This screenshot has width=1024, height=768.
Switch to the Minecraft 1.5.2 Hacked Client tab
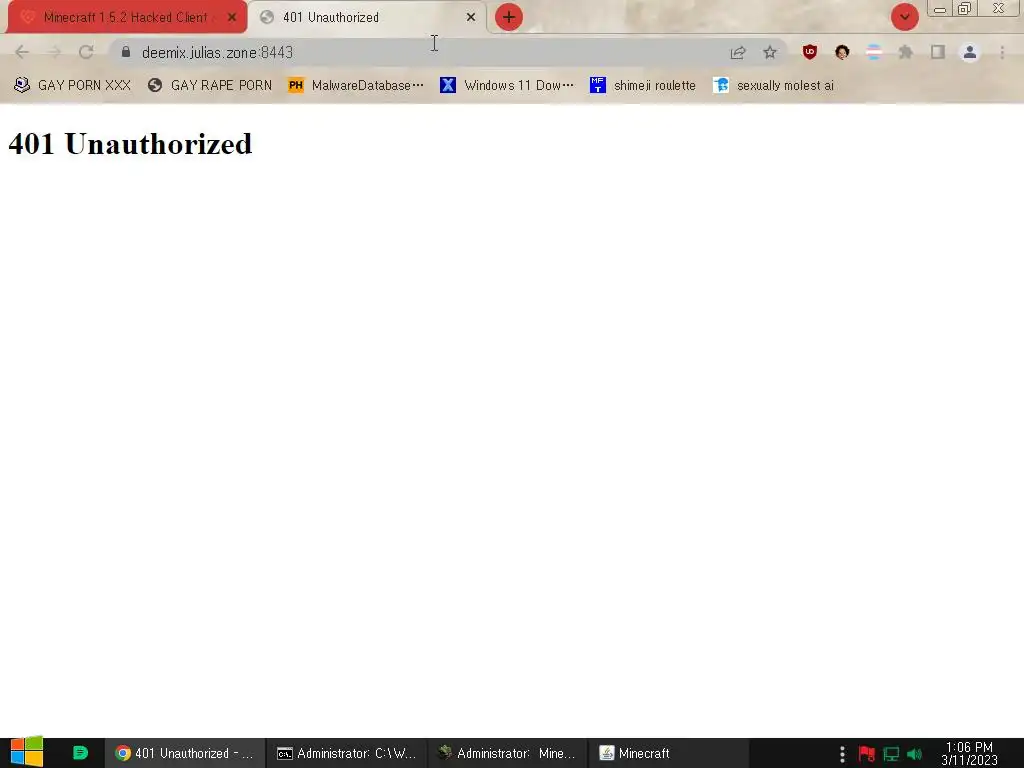click(x=124, y=18)
